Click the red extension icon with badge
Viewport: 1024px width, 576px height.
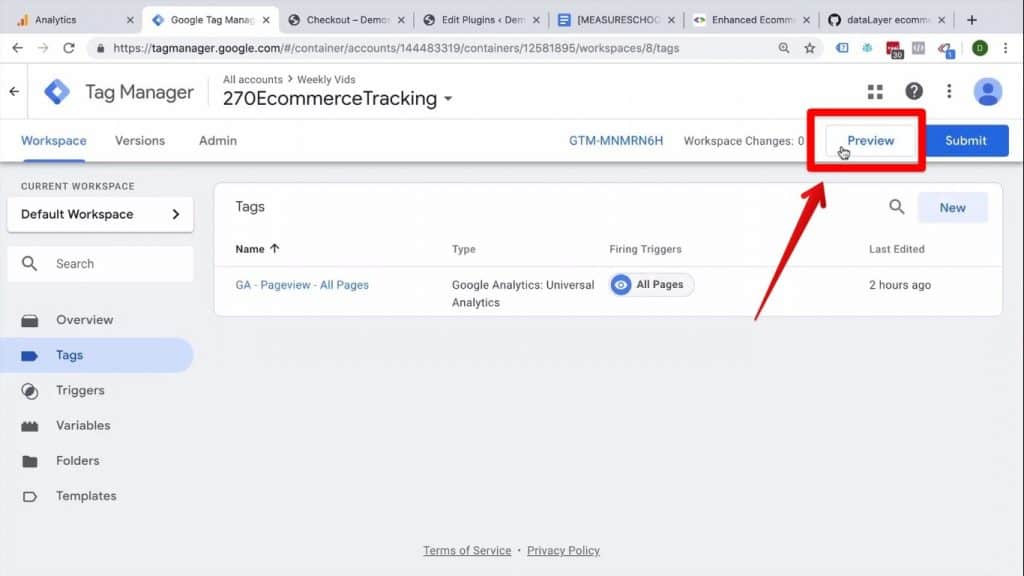893,49
